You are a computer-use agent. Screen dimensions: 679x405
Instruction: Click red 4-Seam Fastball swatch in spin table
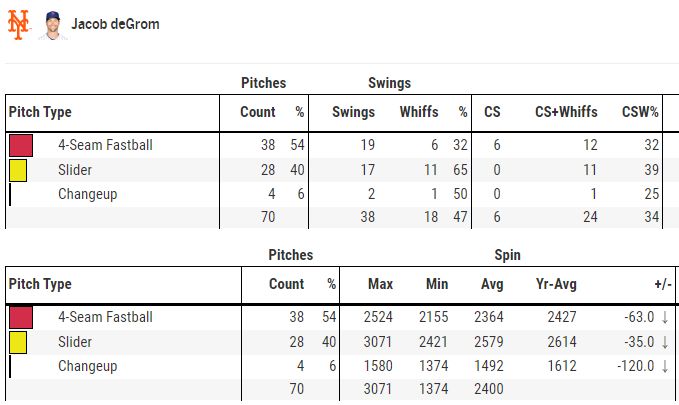[x=21, y=317]
